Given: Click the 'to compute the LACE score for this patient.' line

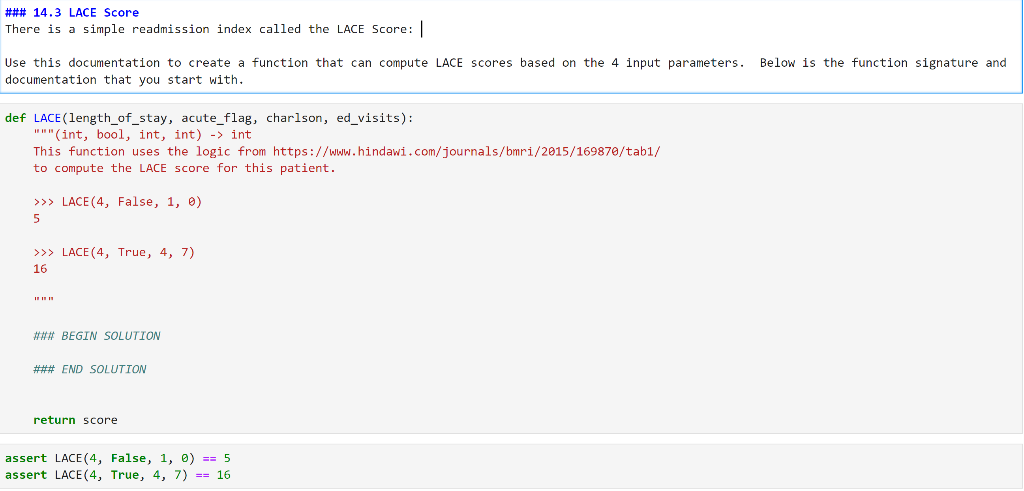Looking at the screenshot, I should tap(184, 168).
